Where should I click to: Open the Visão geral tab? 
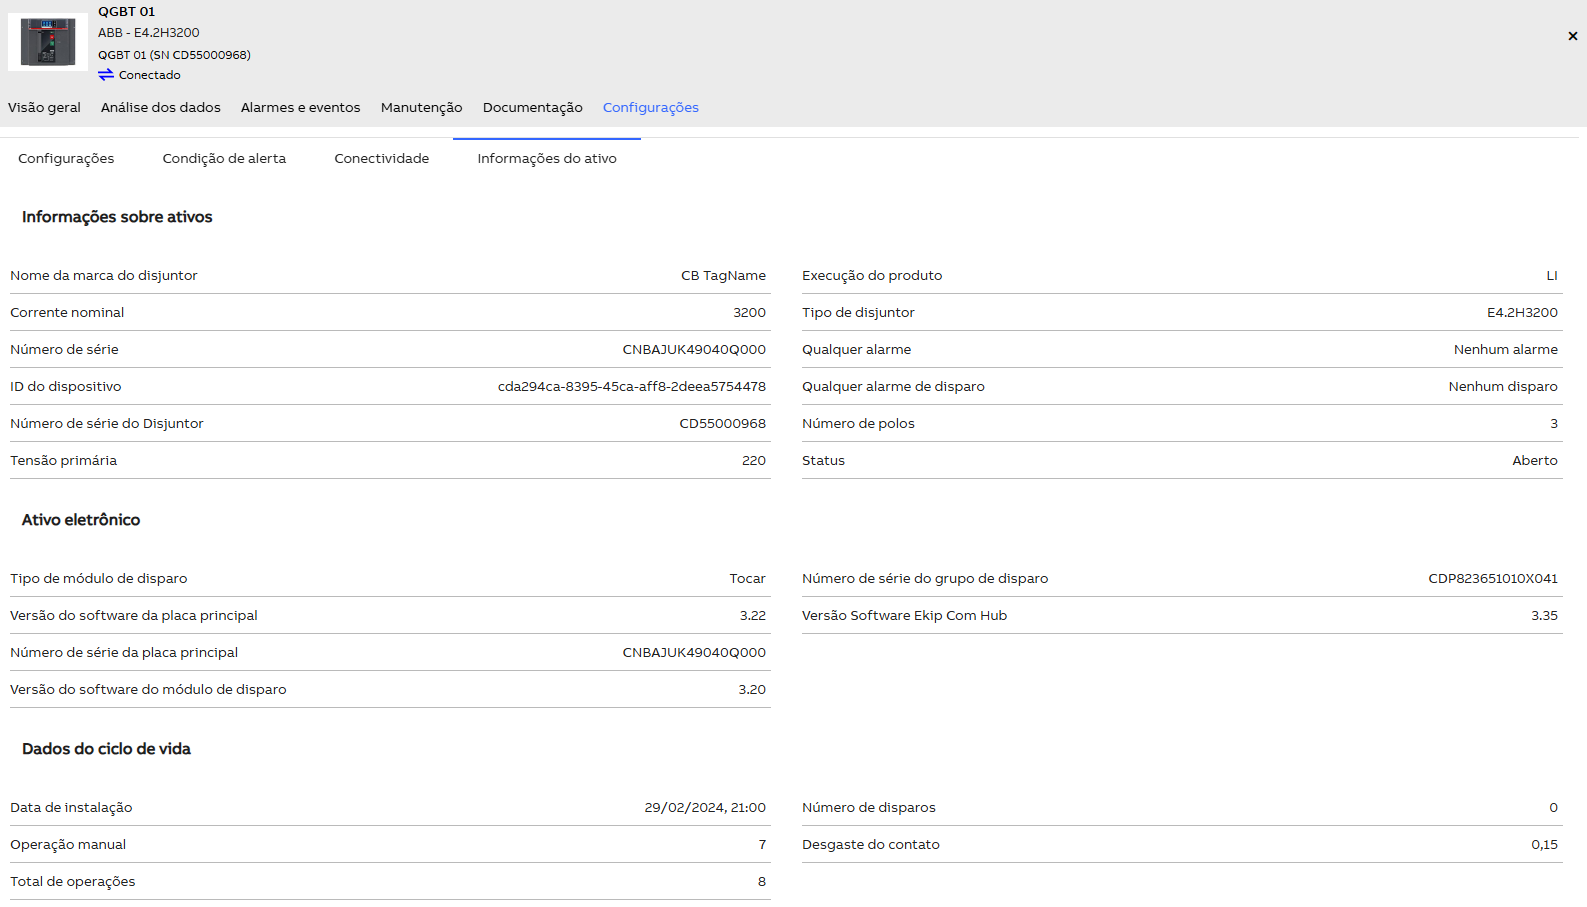44,107
